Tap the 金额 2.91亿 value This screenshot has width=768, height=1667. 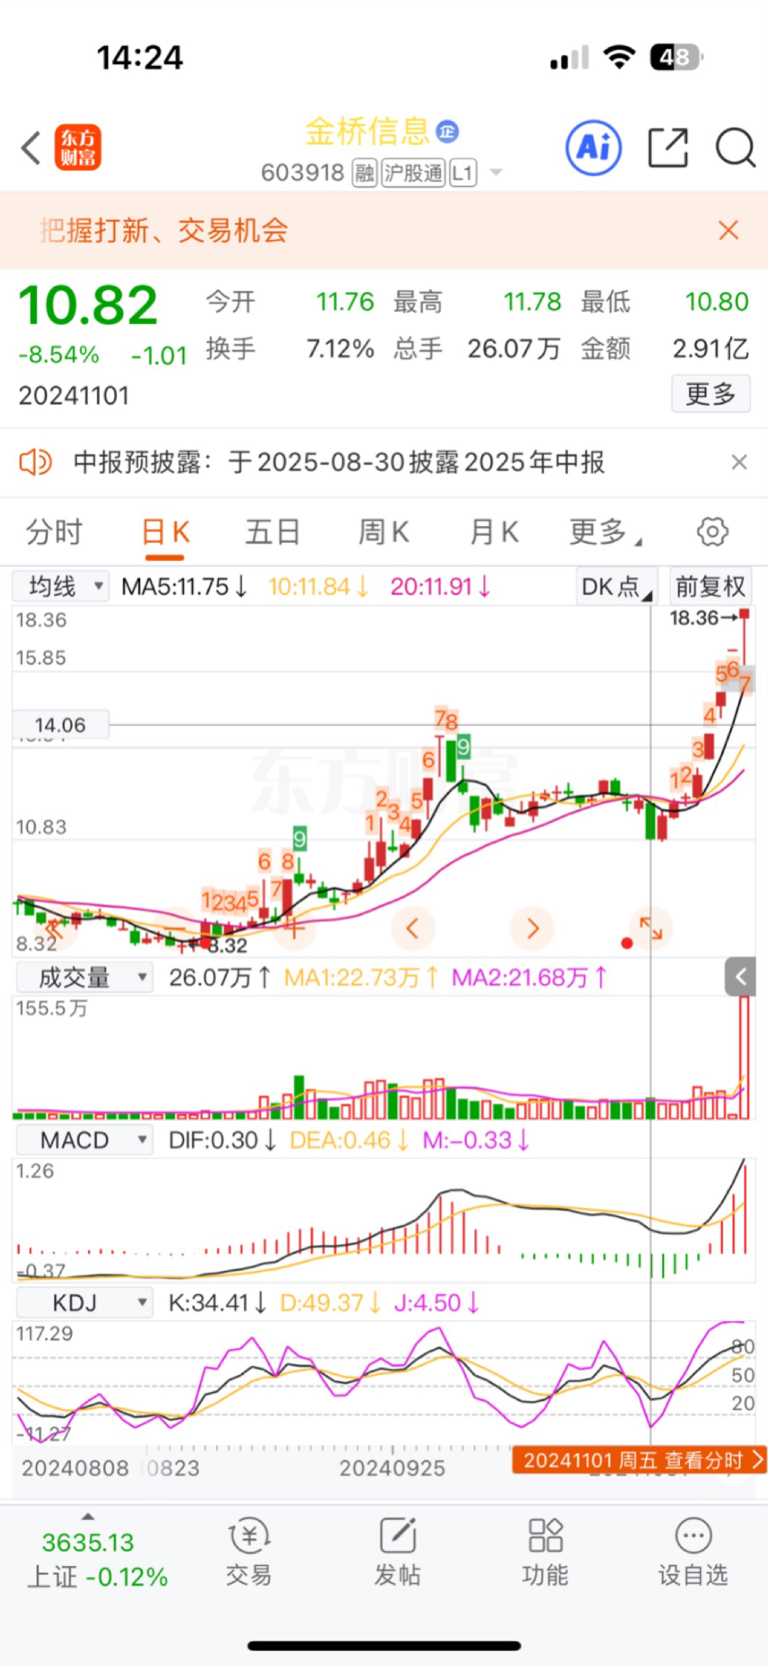711,348
